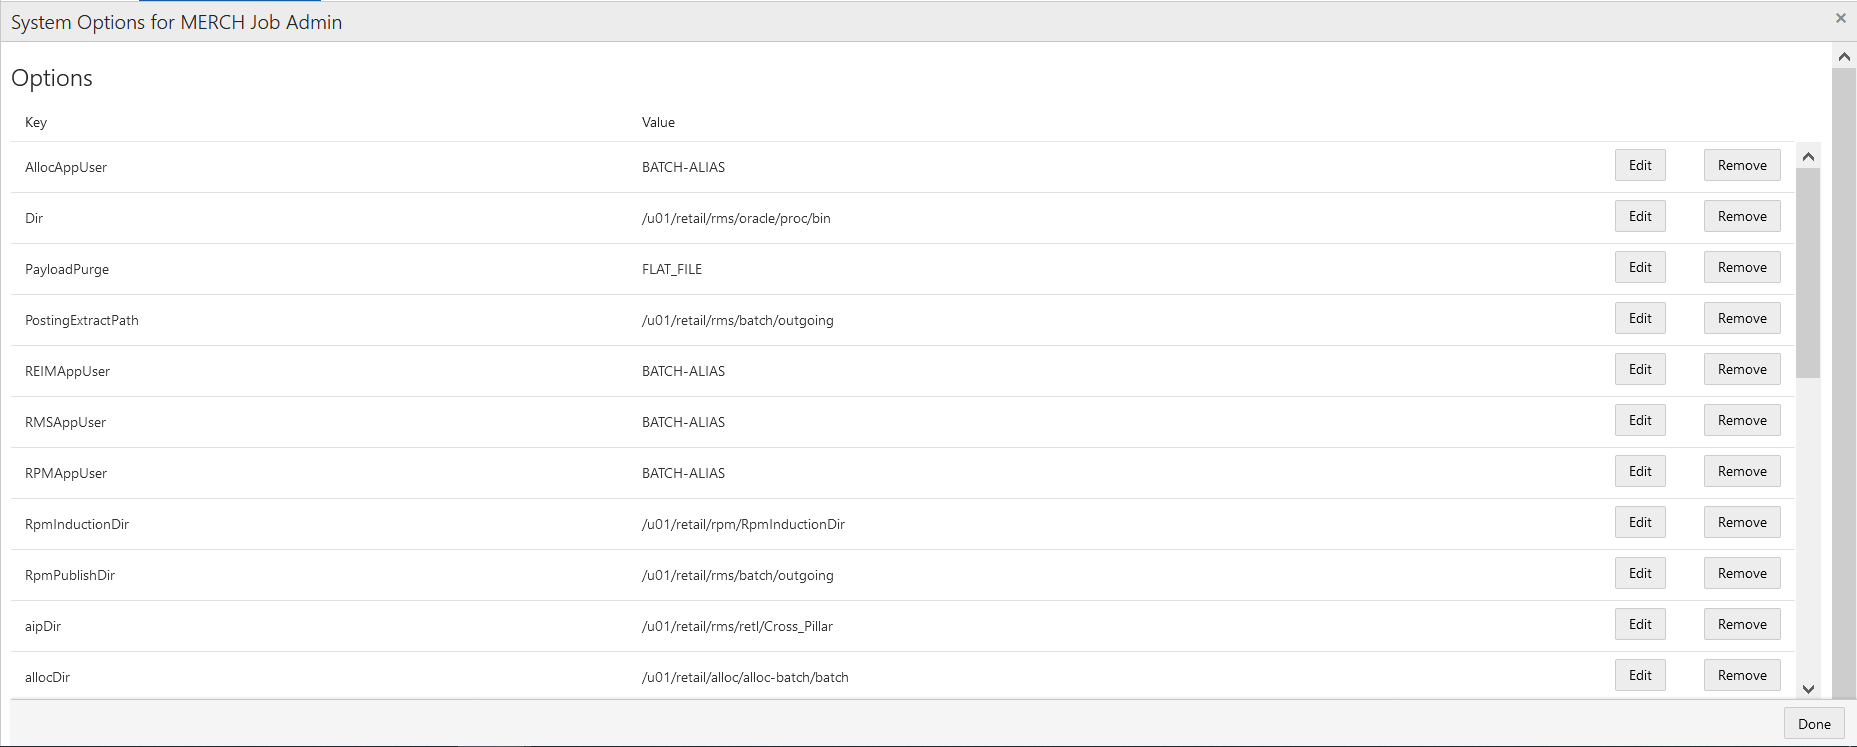This screenshot has width=1857, height=747.
Task: Click the /u01/retail/alloc/alloc-batch/batch value
Action: (745, 677)
